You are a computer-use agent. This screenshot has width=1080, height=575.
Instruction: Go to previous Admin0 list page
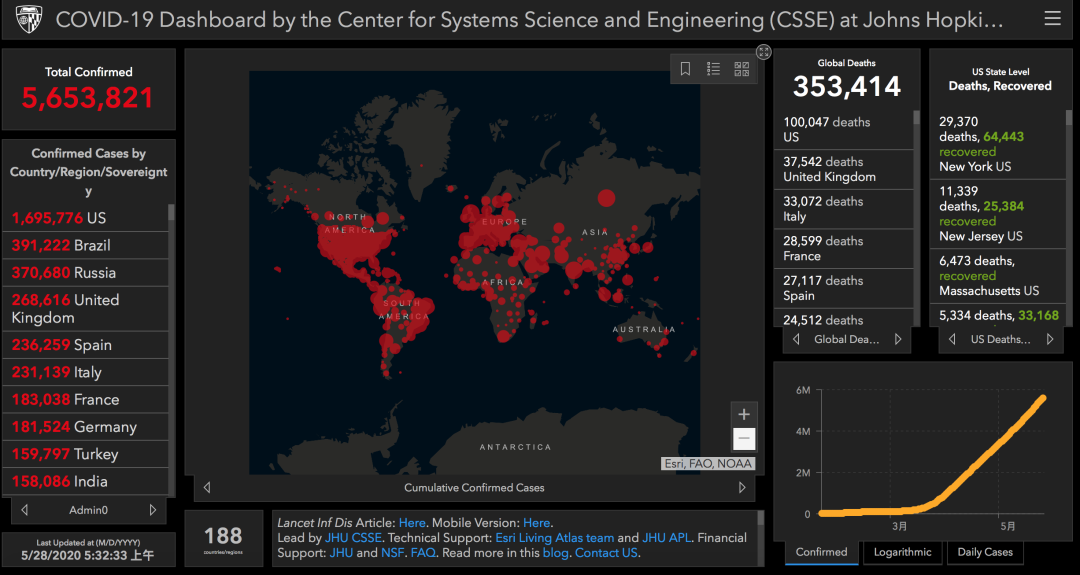tap(25, 510)
